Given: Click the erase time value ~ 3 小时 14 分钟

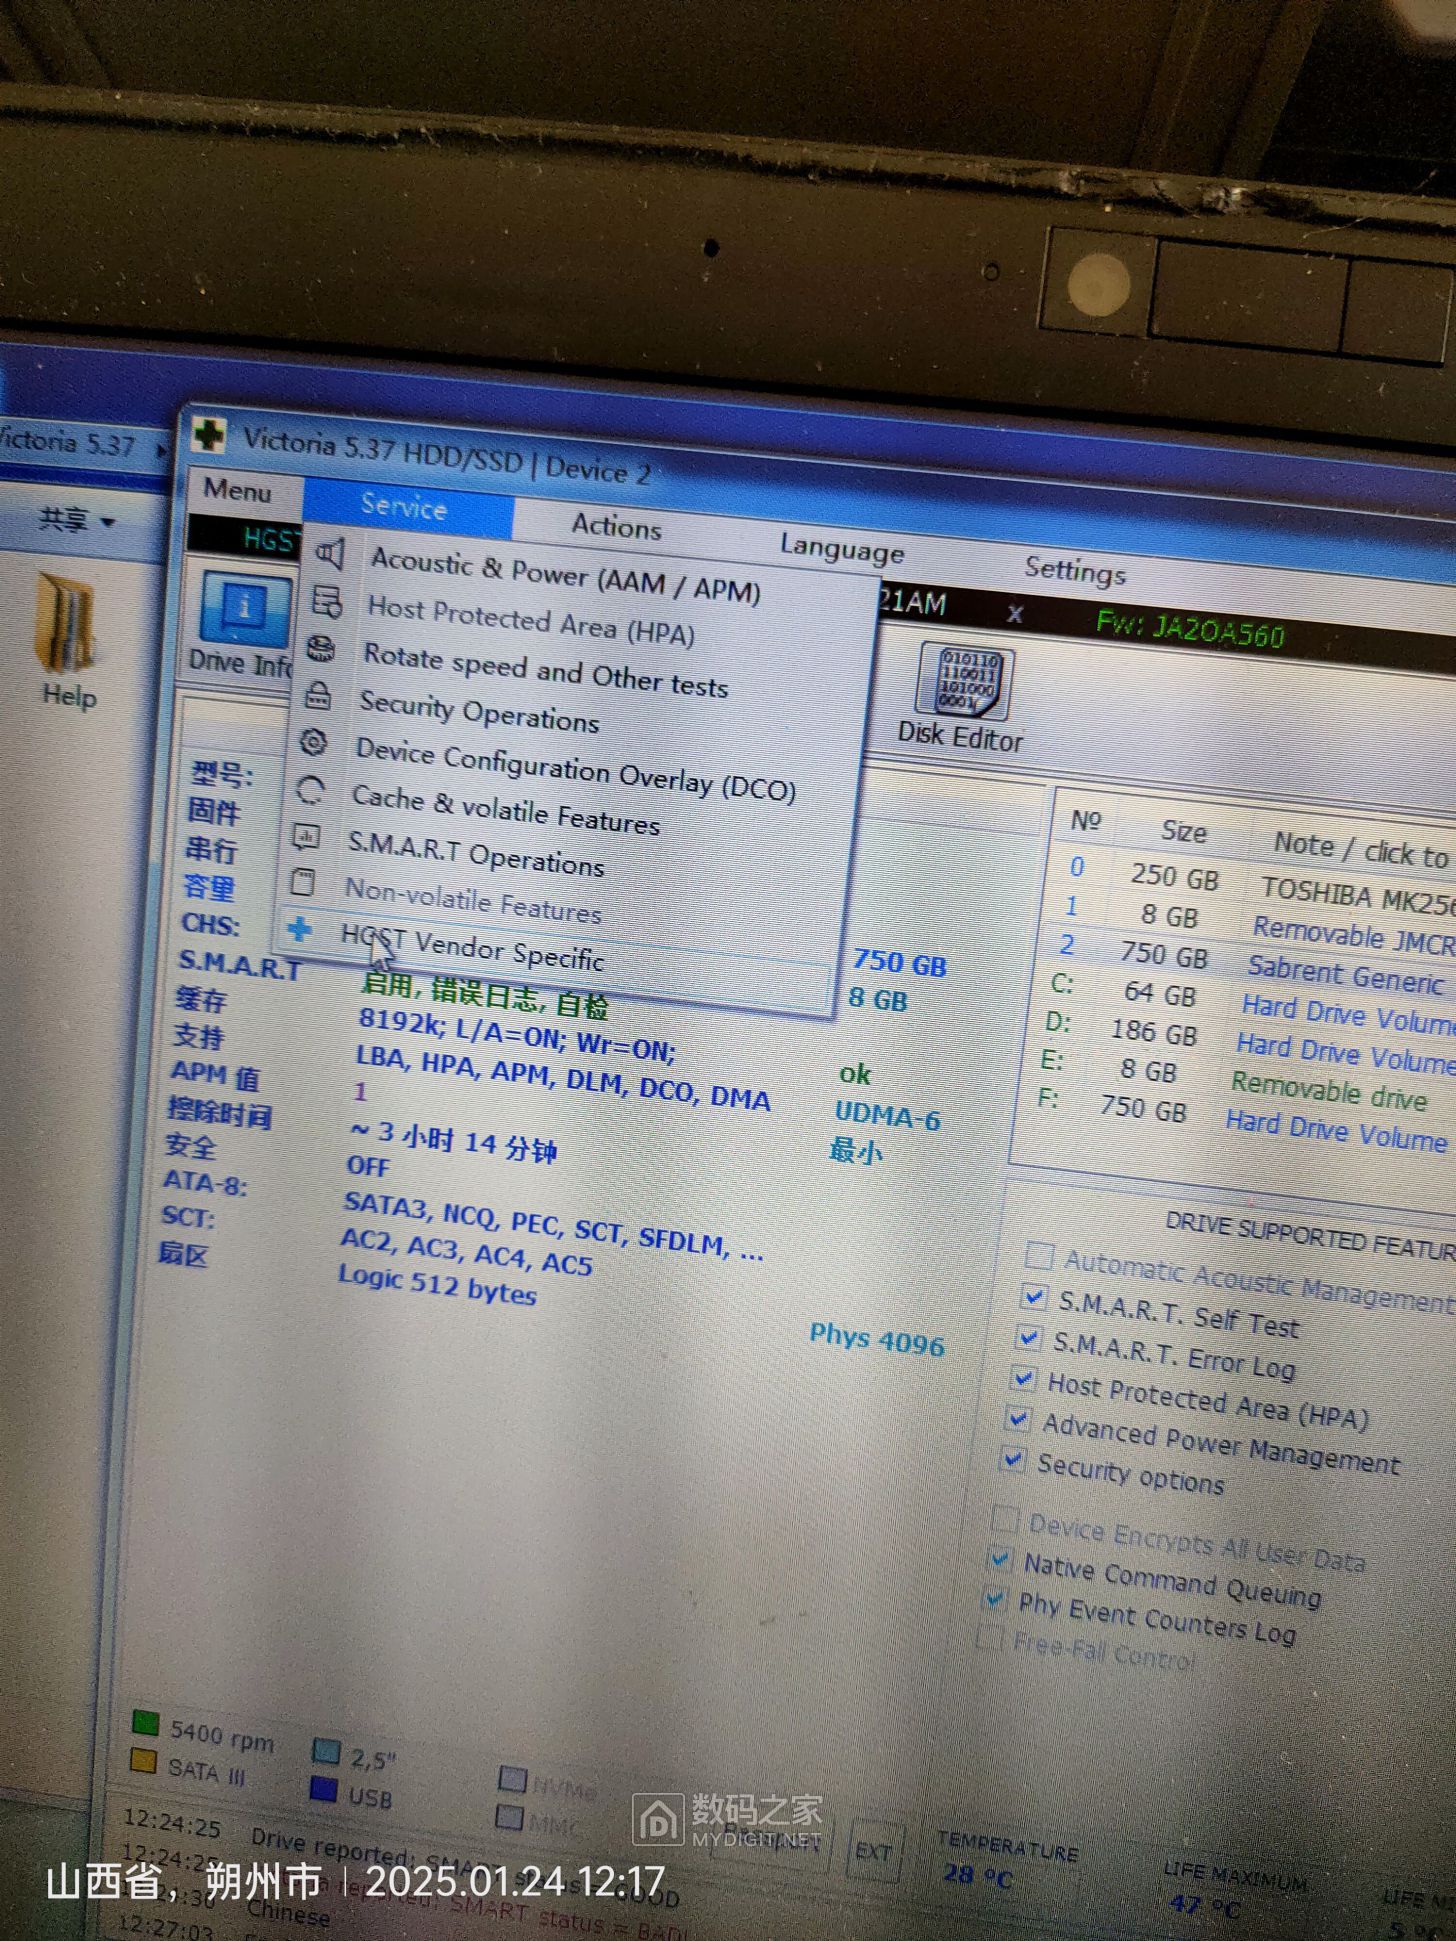Looking at the screenshot, I should tap(452, 1141).
